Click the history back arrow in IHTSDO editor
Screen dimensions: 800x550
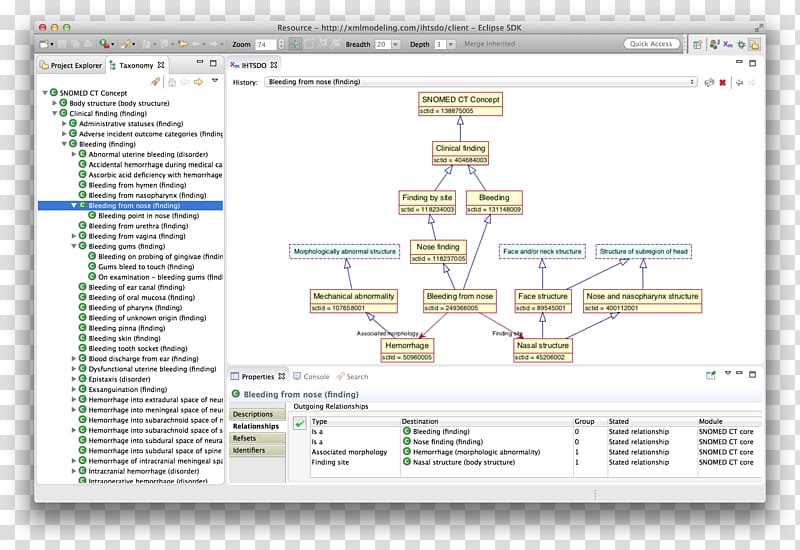[x=739, y=82]
